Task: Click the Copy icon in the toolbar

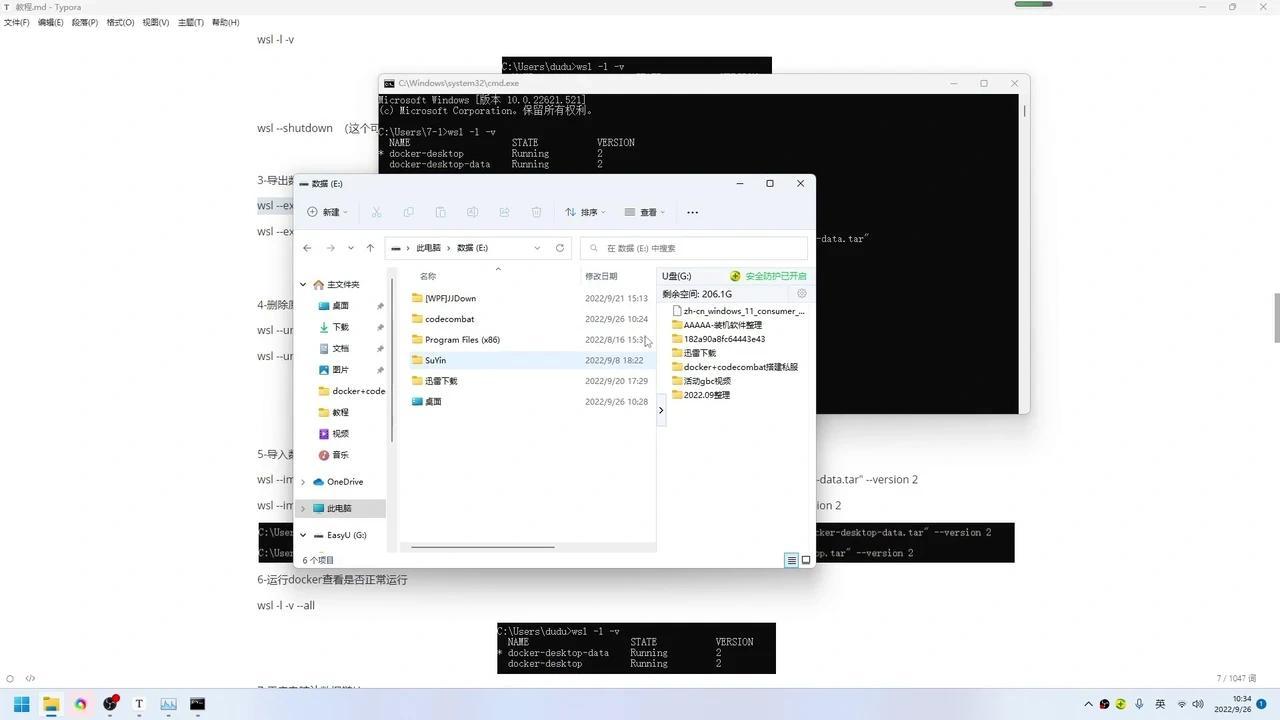Action: click(408, 212)
